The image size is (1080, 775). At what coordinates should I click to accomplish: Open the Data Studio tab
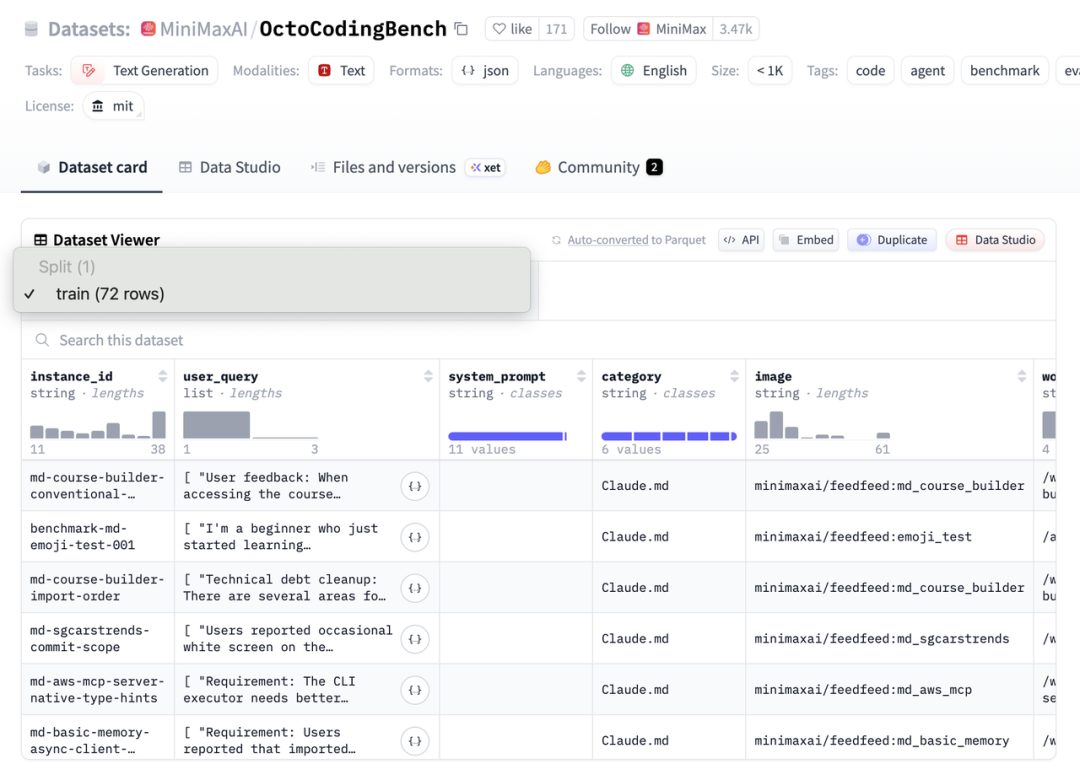point(229,167)
